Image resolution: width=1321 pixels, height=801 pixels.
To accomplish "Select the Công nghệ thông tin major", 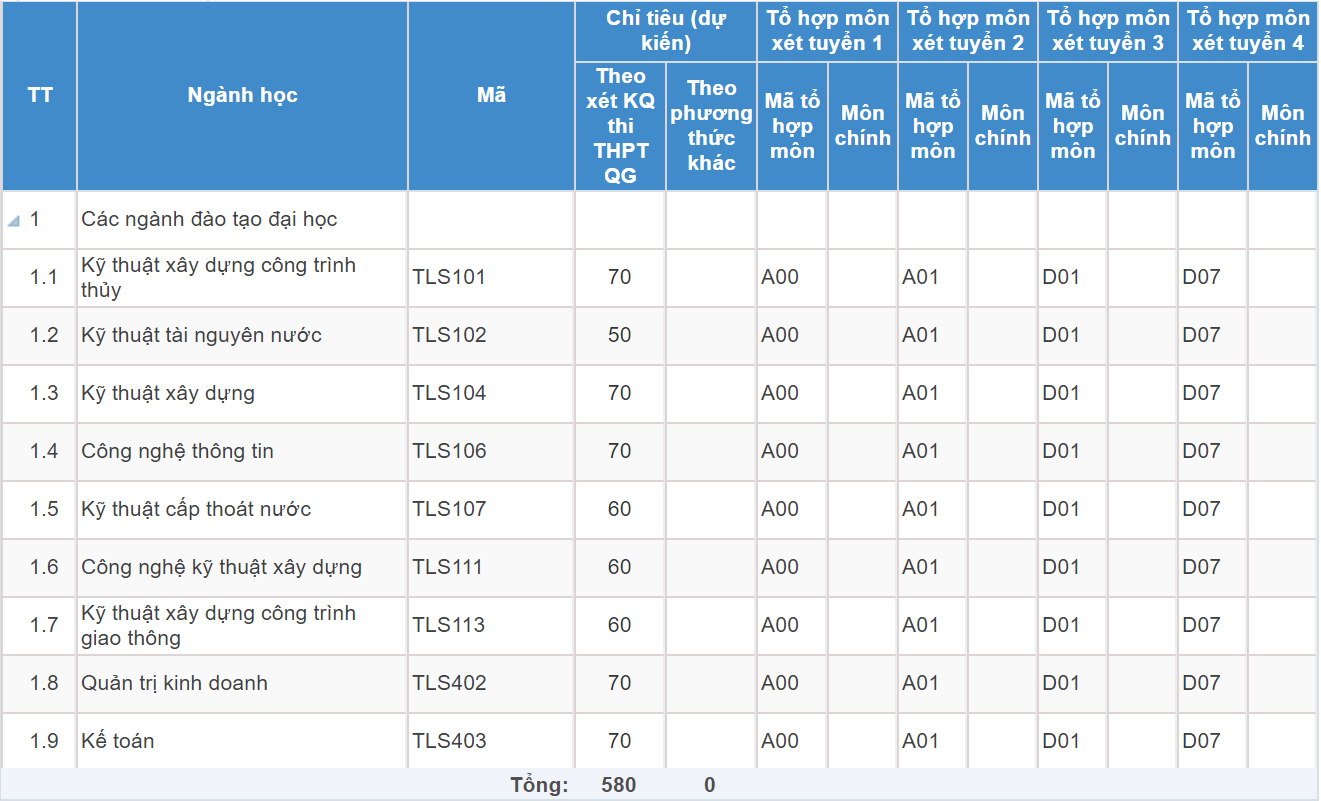I will pyautogui.click(x=177, y=451).
